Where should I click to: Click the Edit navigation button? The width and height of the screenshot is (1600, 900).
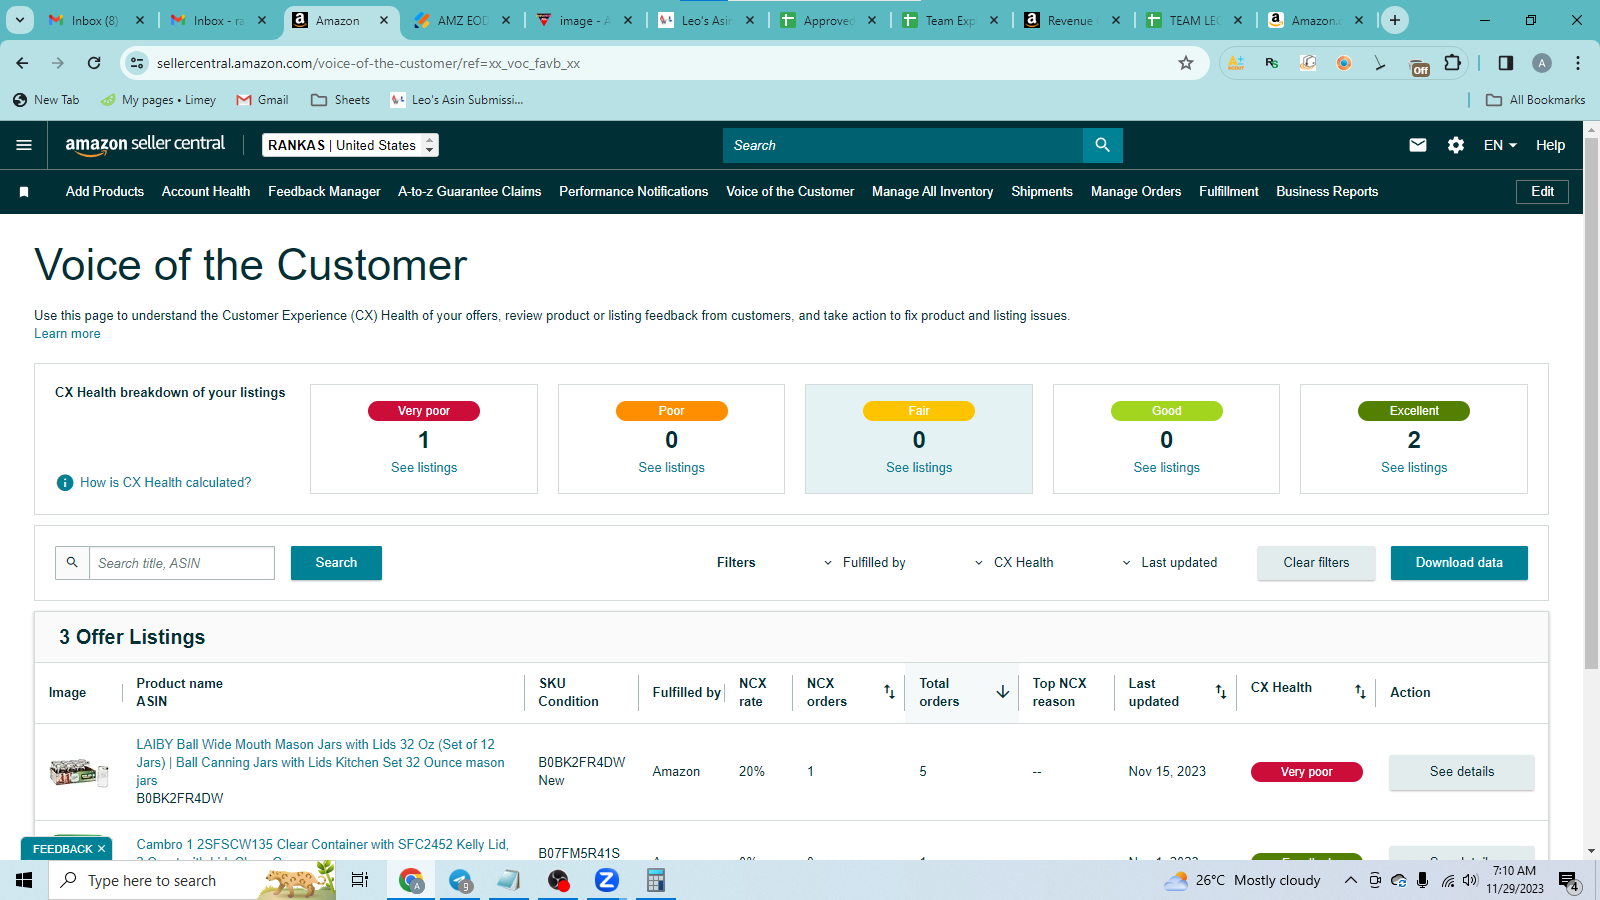tap(1542, 192)
